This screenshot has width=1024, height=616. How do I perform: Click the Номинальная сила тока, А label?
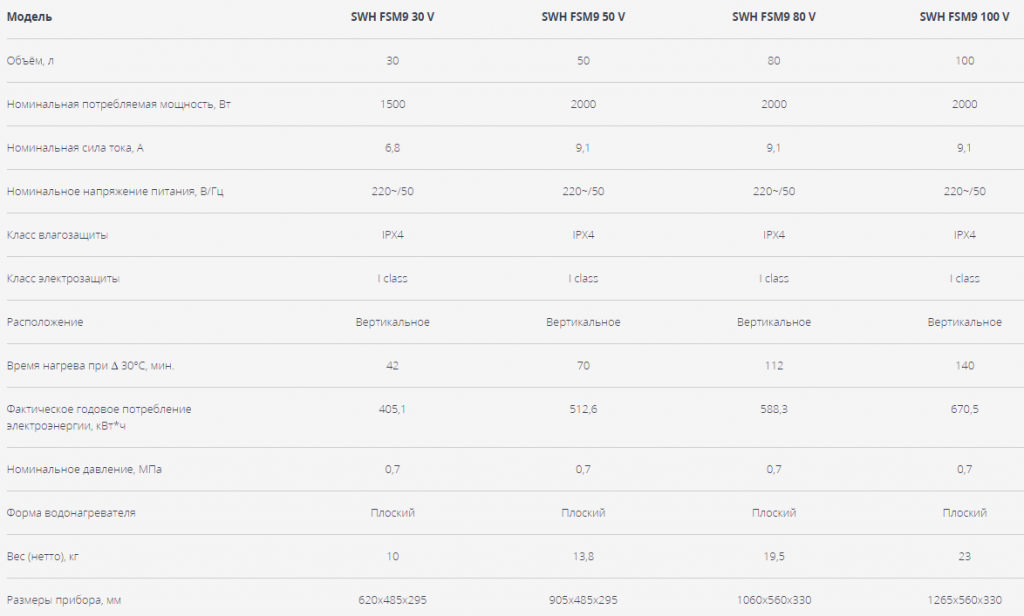pyautogui.click(x=75, y=148)
